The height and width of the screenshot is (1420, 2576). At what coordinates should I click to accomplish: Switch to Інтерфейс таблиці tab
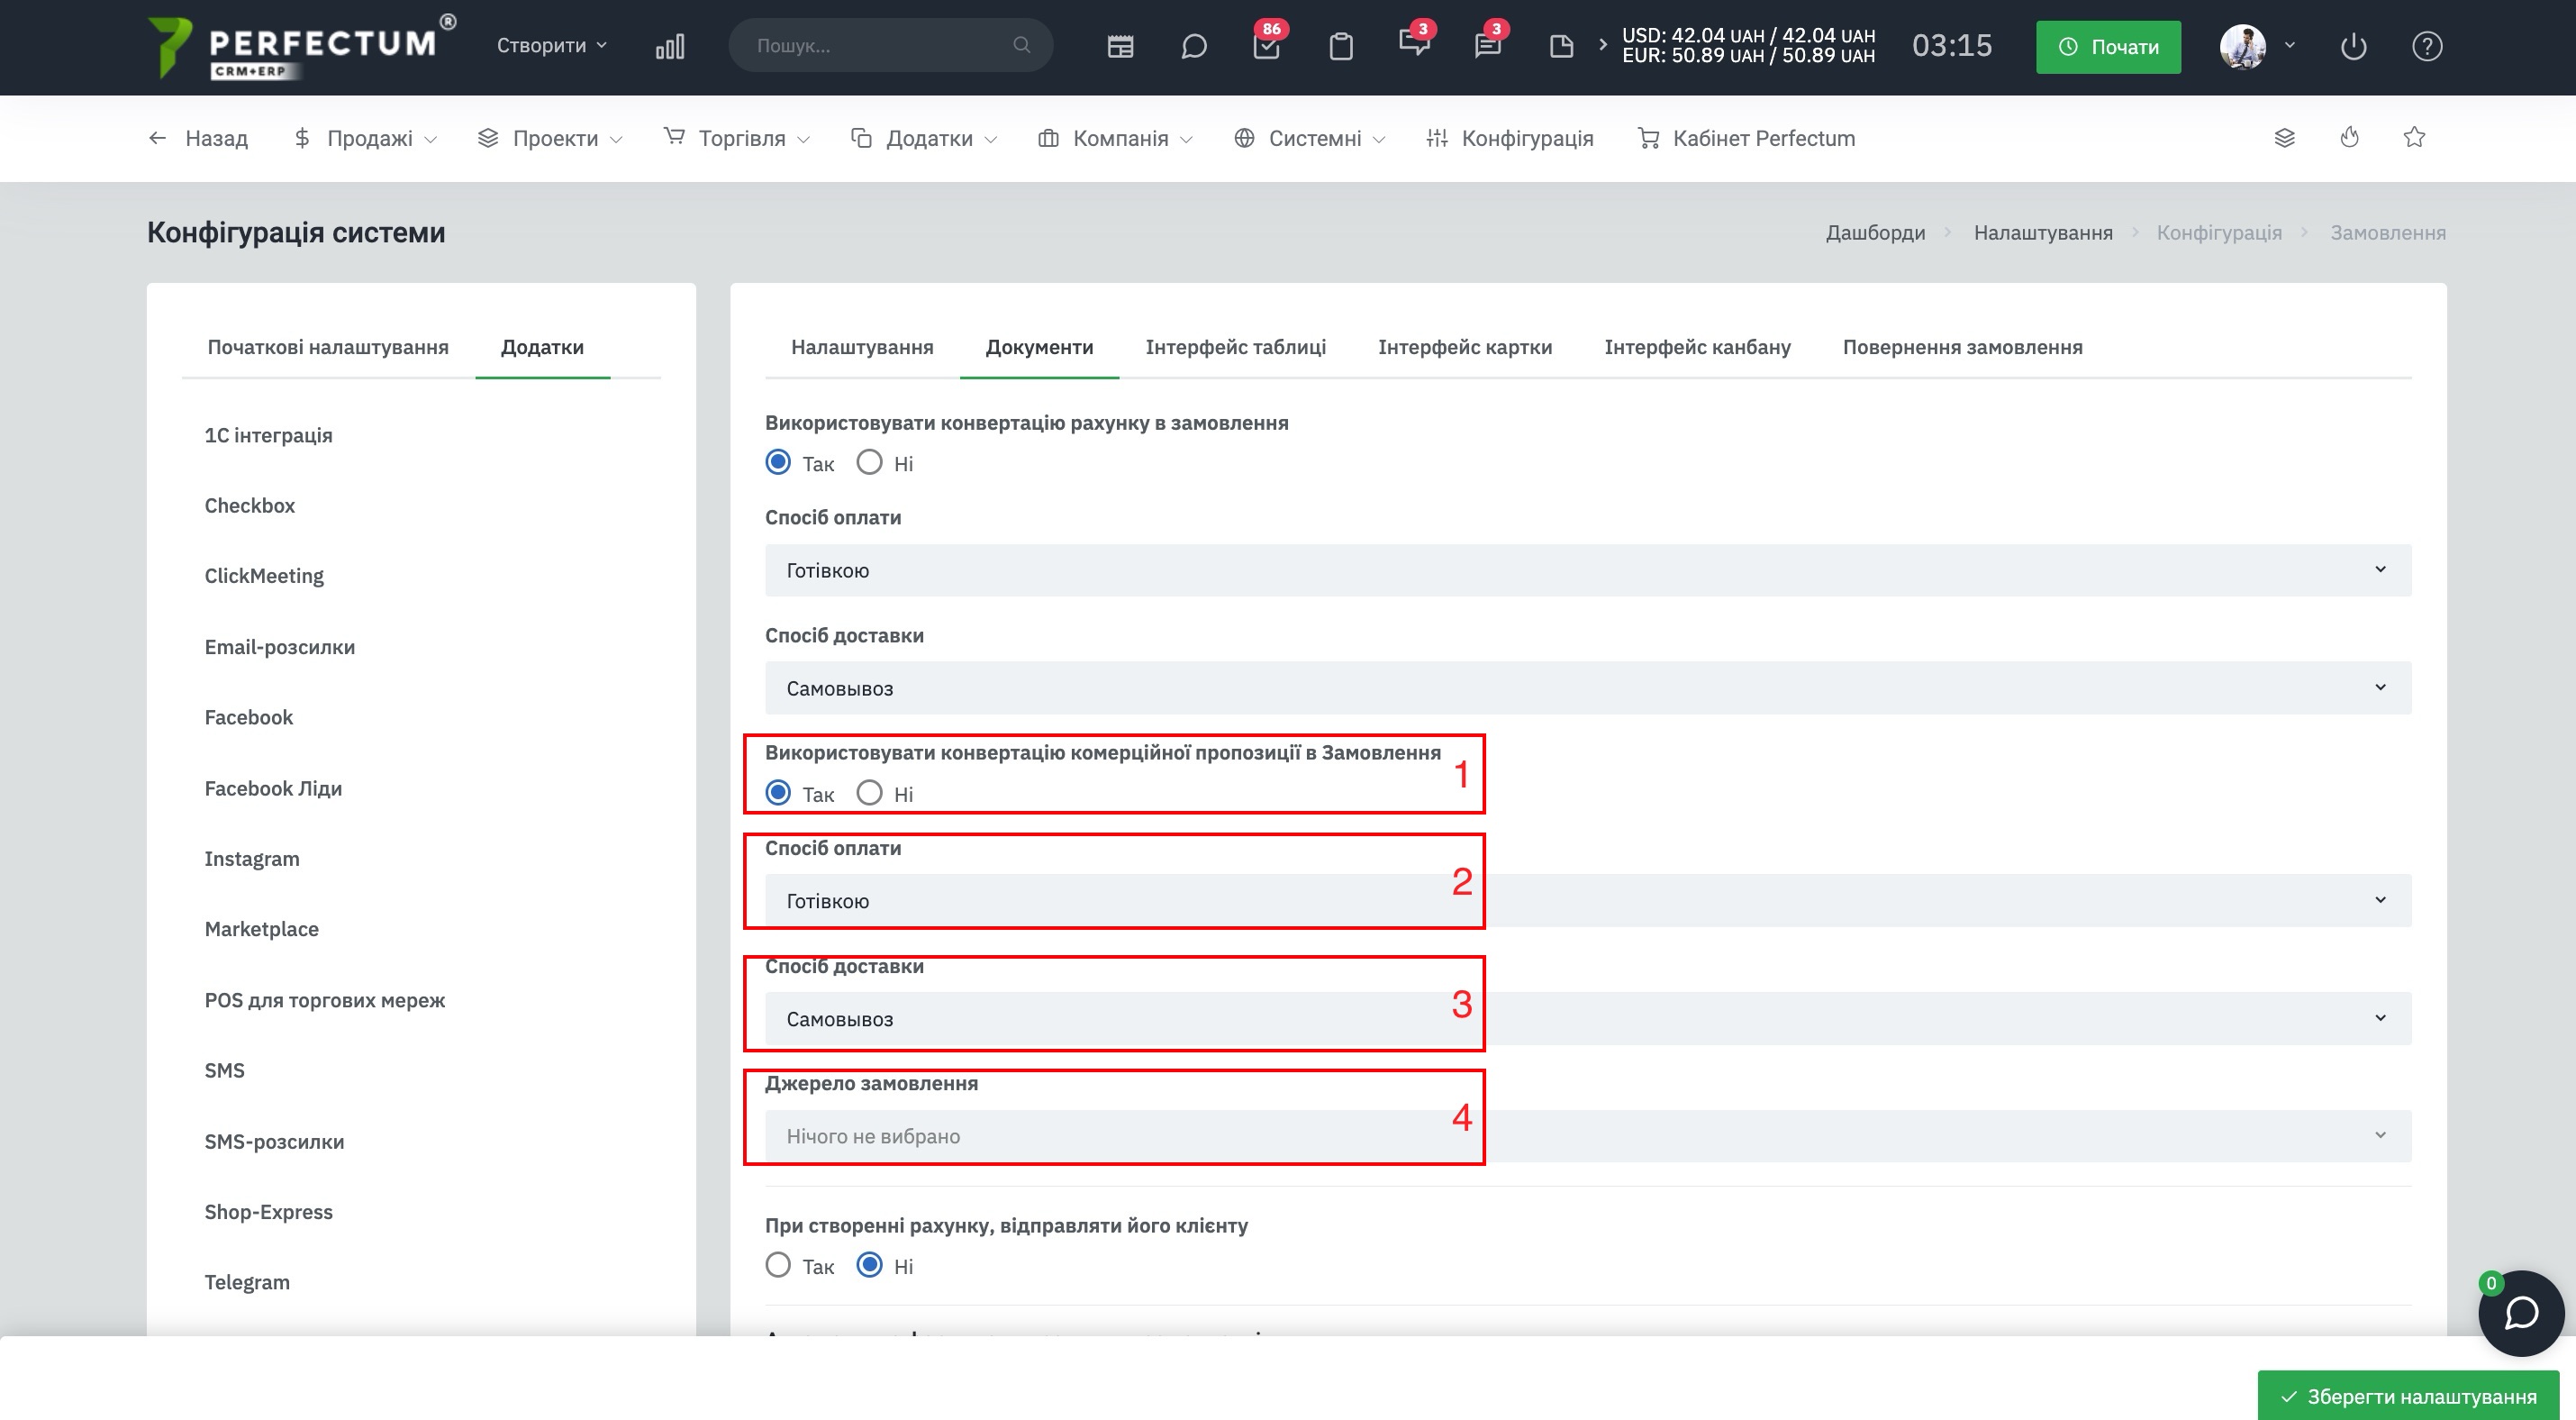1235,346
